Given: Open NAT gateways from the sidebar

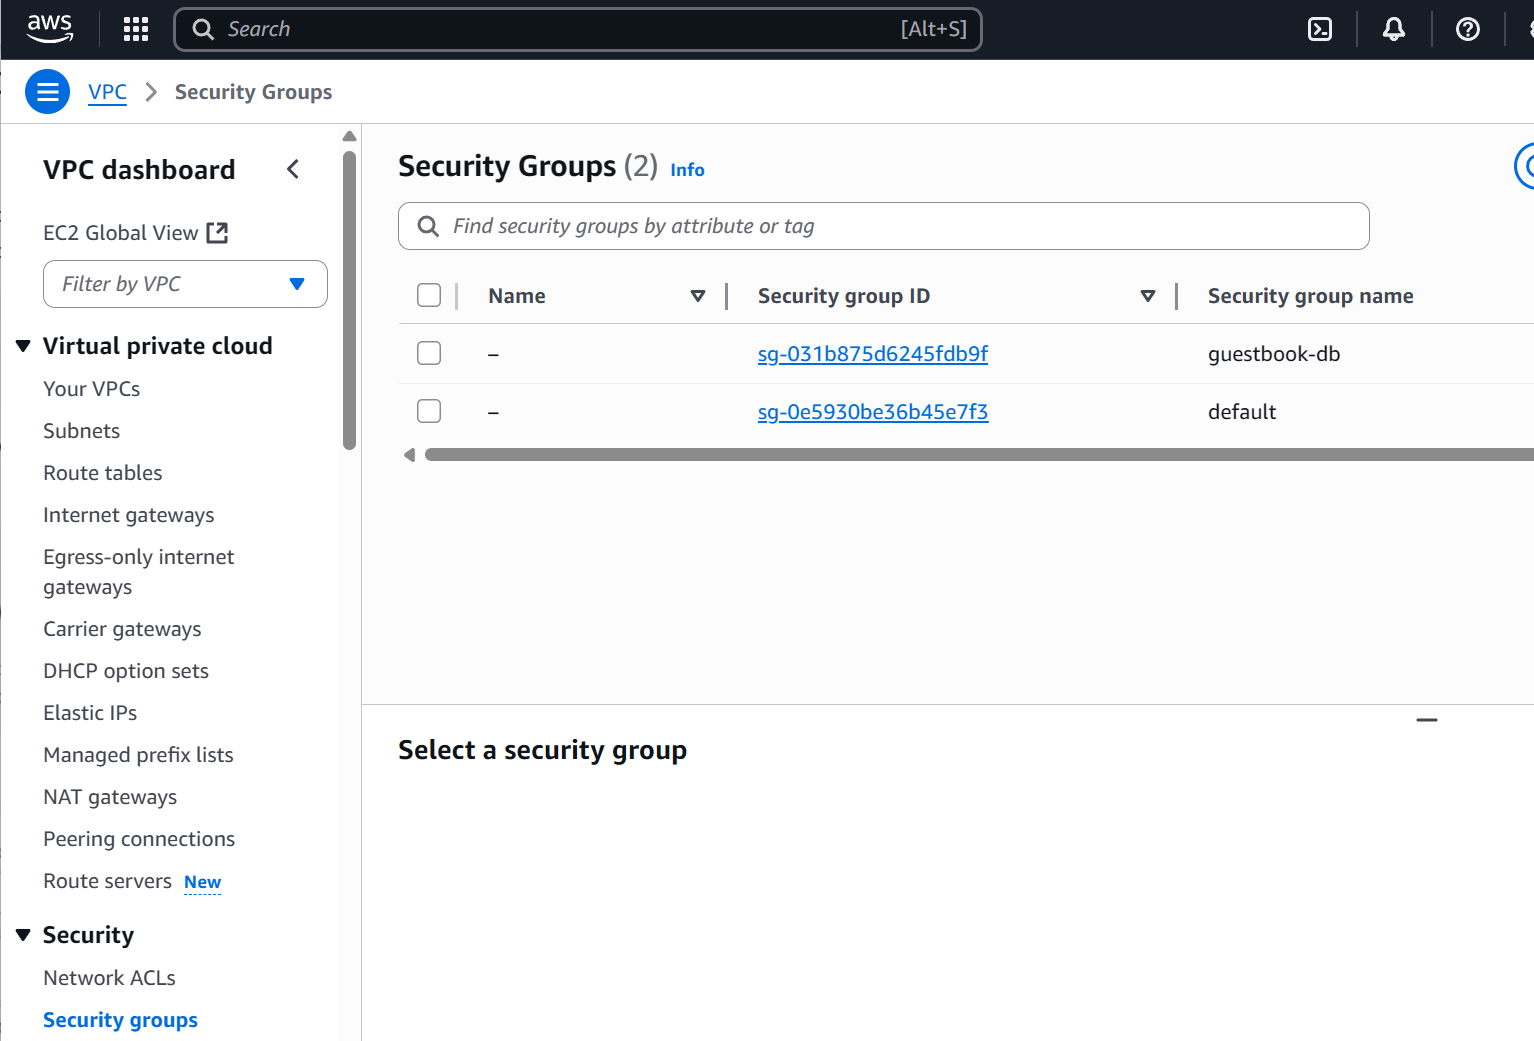Looking at the screenshot, I should [110, 797].
